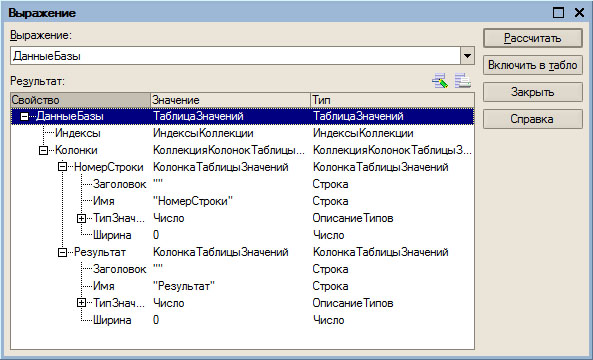Collapse the Результат column node
593x360 pixels.
[x=62, y=252]
